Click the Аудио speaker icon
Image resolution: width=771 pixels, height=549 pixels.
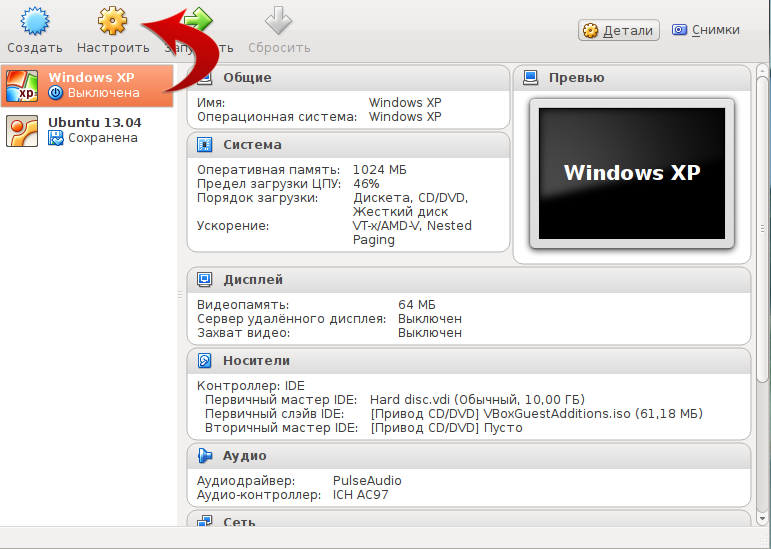coord(205,456)
